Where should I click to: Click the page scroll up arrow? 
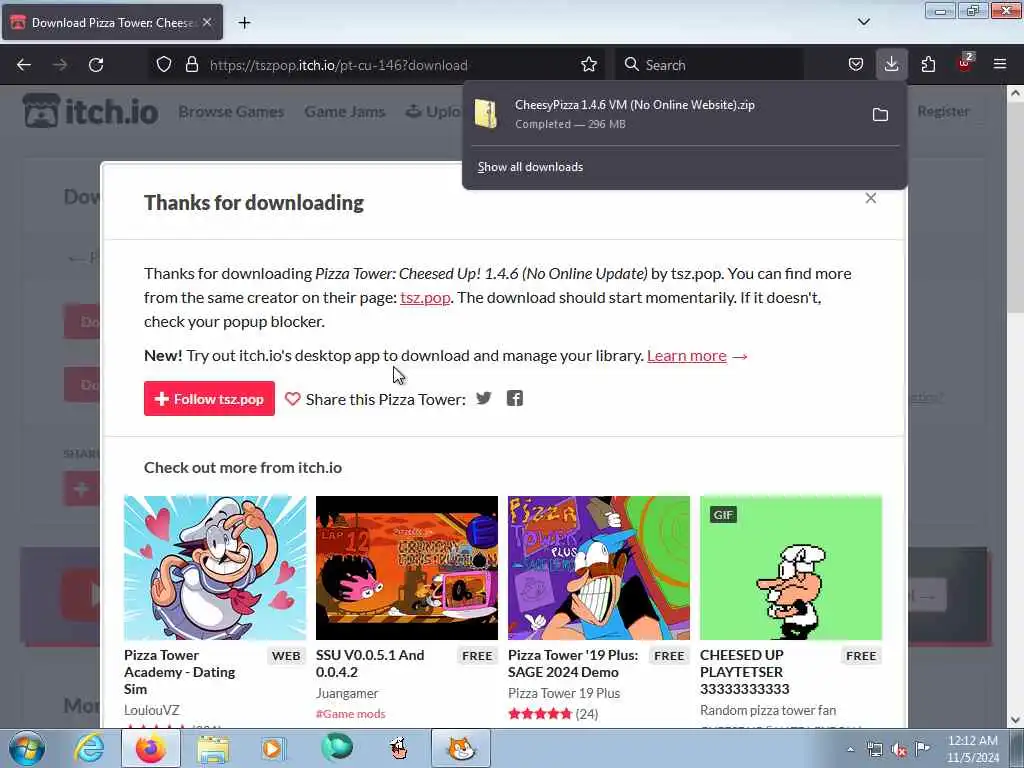[x=1016, y=93]
